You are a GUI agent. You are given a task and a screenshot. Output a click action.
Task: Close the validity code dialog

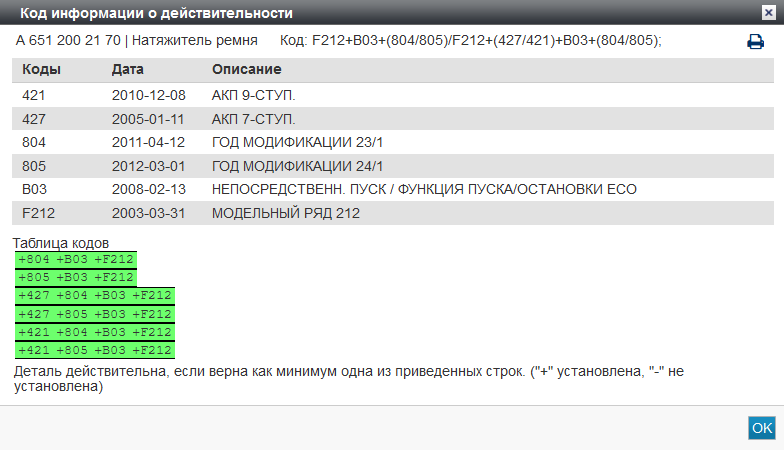click(x=767, y=13)
